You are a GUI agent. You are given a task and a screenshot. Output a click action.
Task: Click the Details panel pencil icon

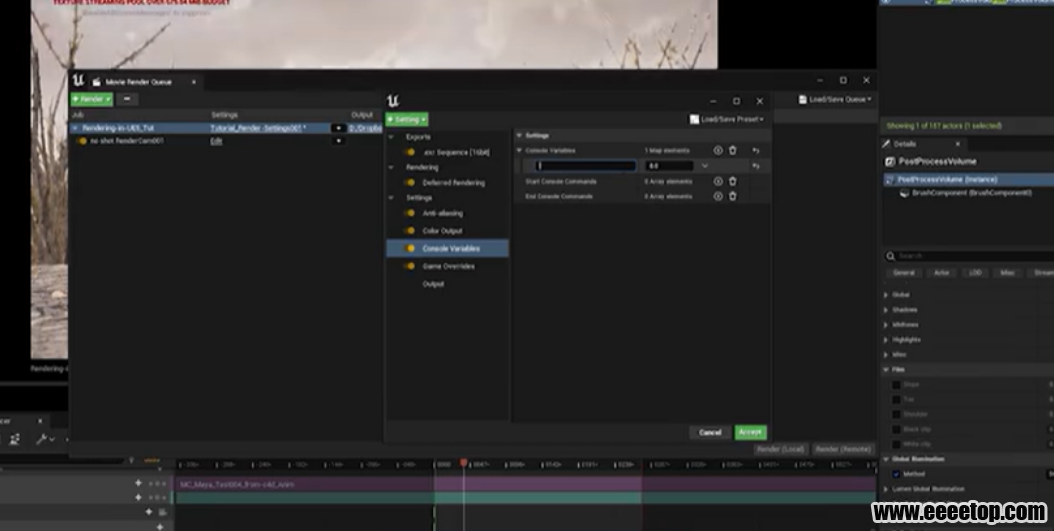coord(887,144)
